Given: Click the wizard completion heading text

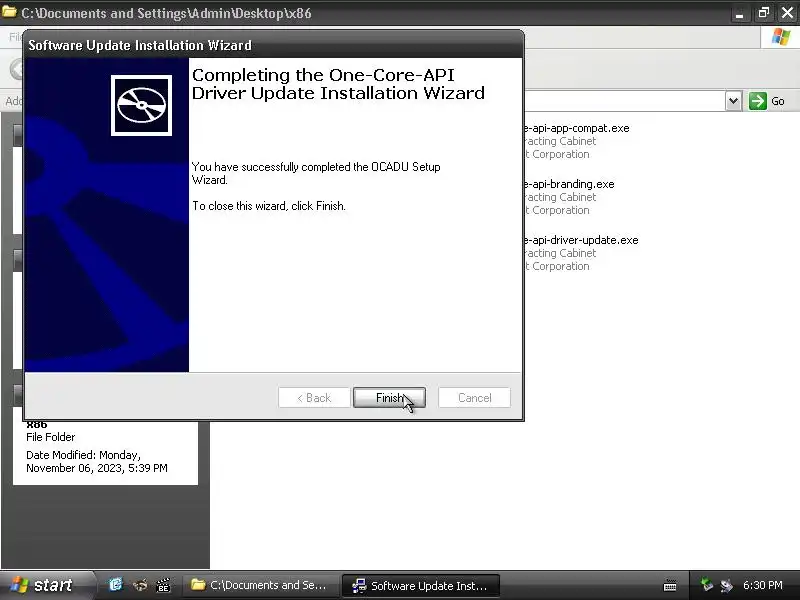Looking at the screenshot, I should (x=338, y=84).
